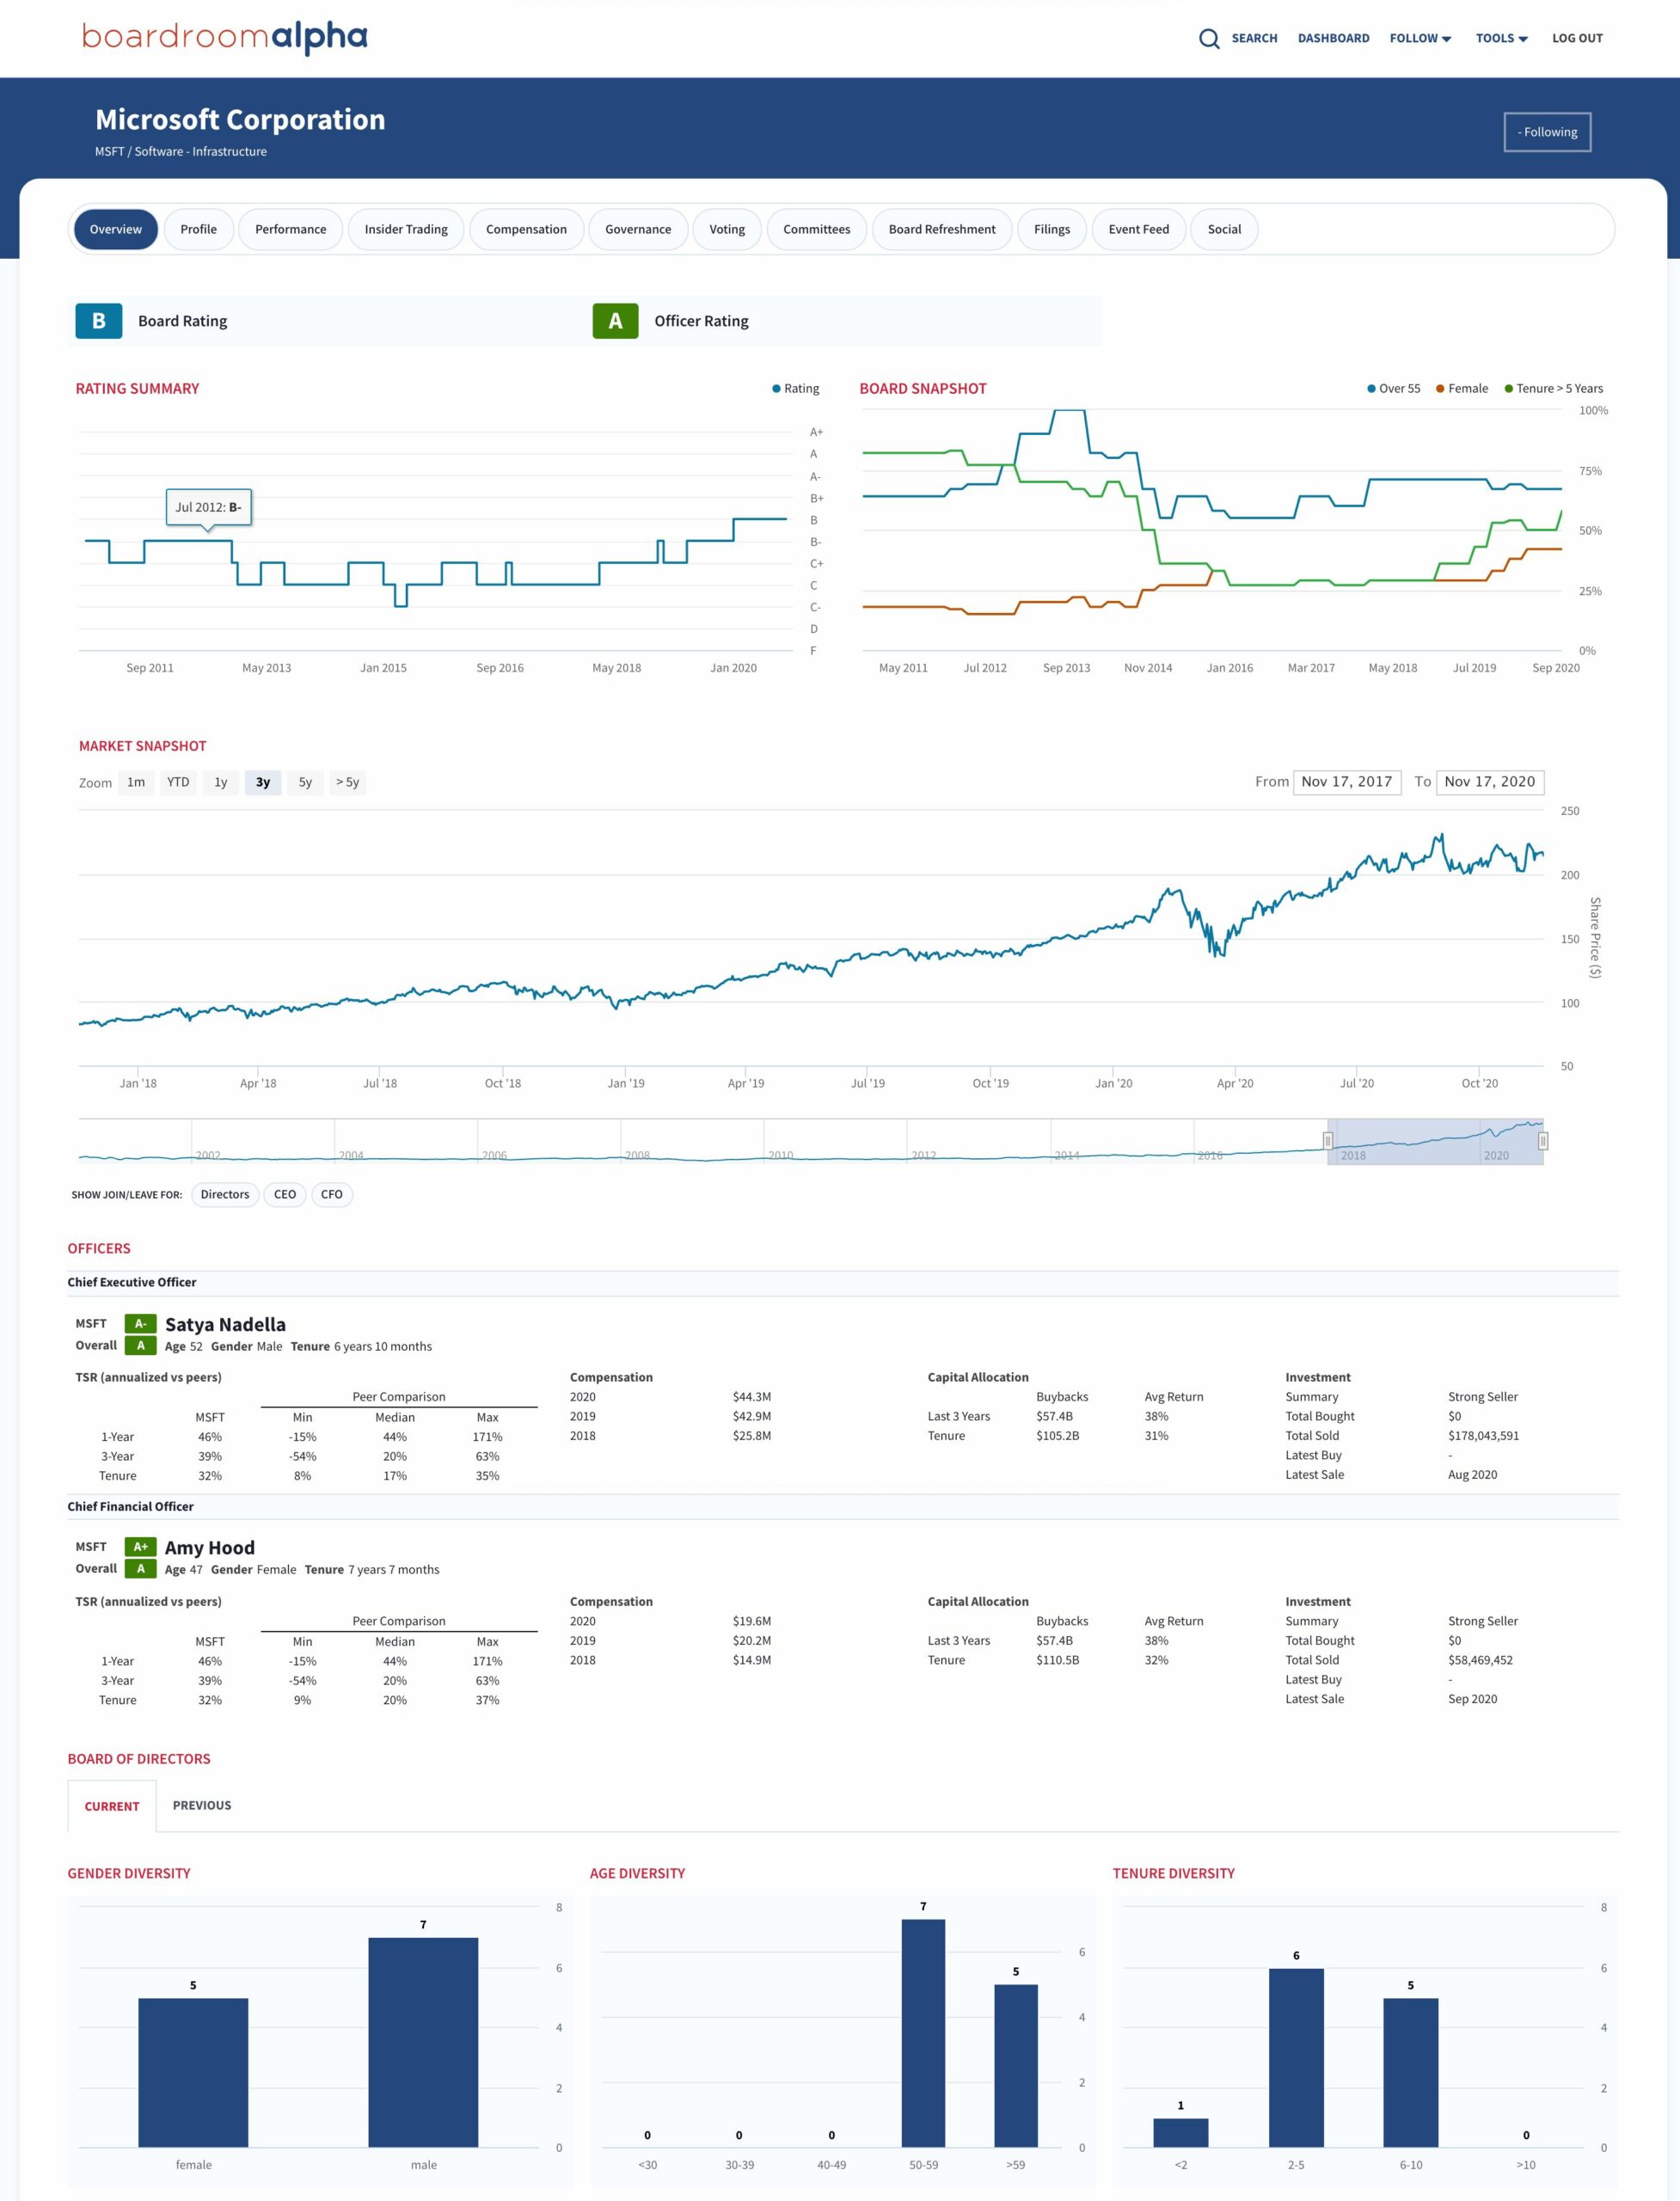Click the female bar in Gender Diversity
This screenshot has width=1680, height=2201.
[x=193, y=2072]
